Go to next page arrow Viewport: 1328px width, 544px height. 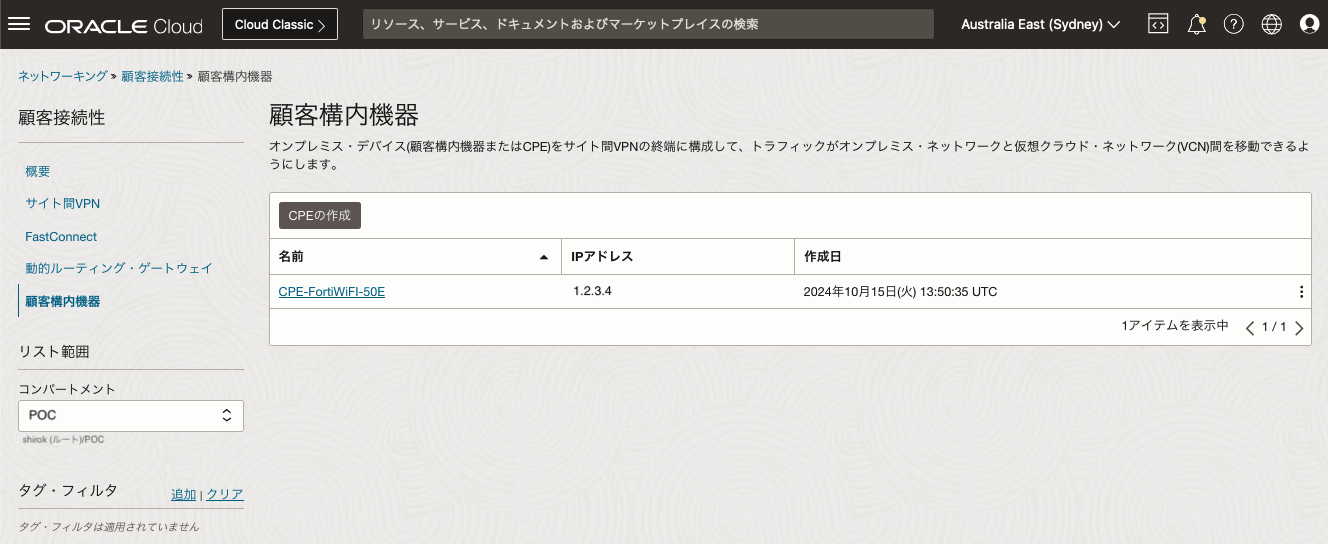pyautogui.click(x=1299, y=327)
